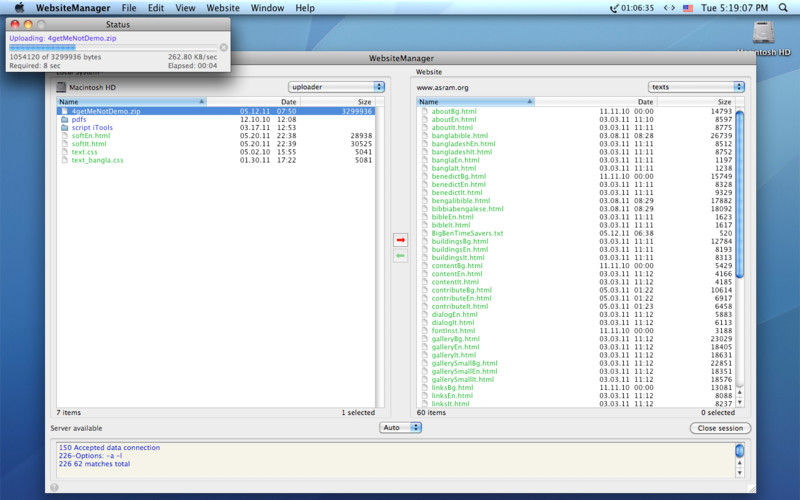The image size is (800, 500).
Task: Click the Close session button
Action: coord(720,428)
